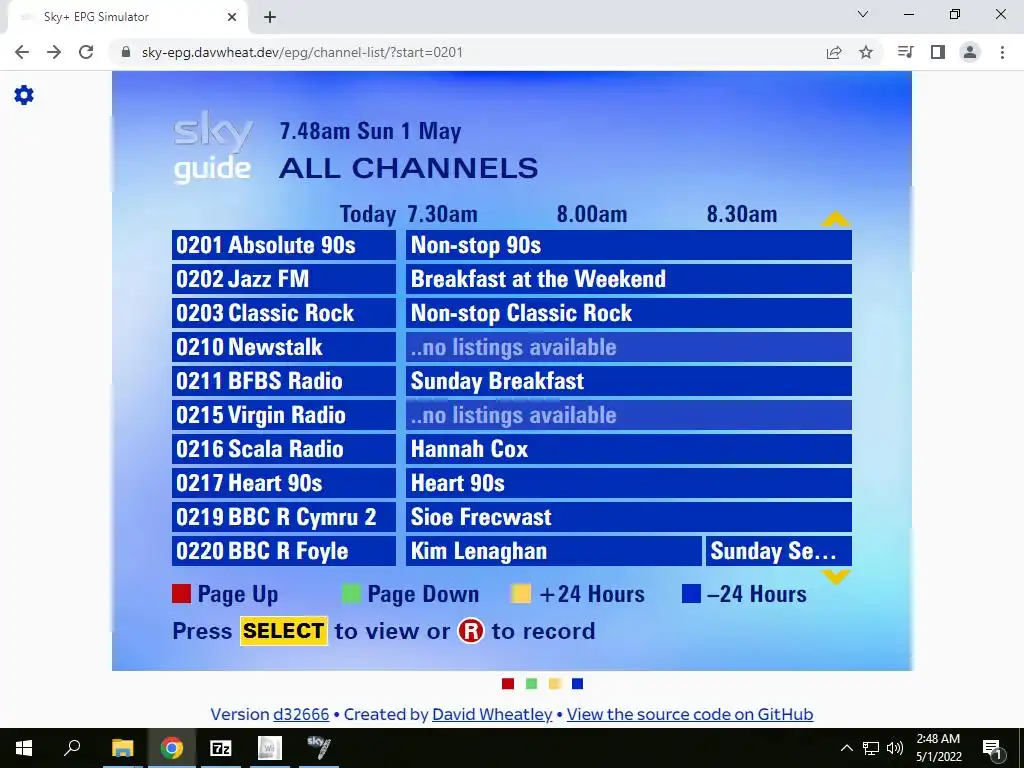Click the −24 Hours label

tap(757, 594)
